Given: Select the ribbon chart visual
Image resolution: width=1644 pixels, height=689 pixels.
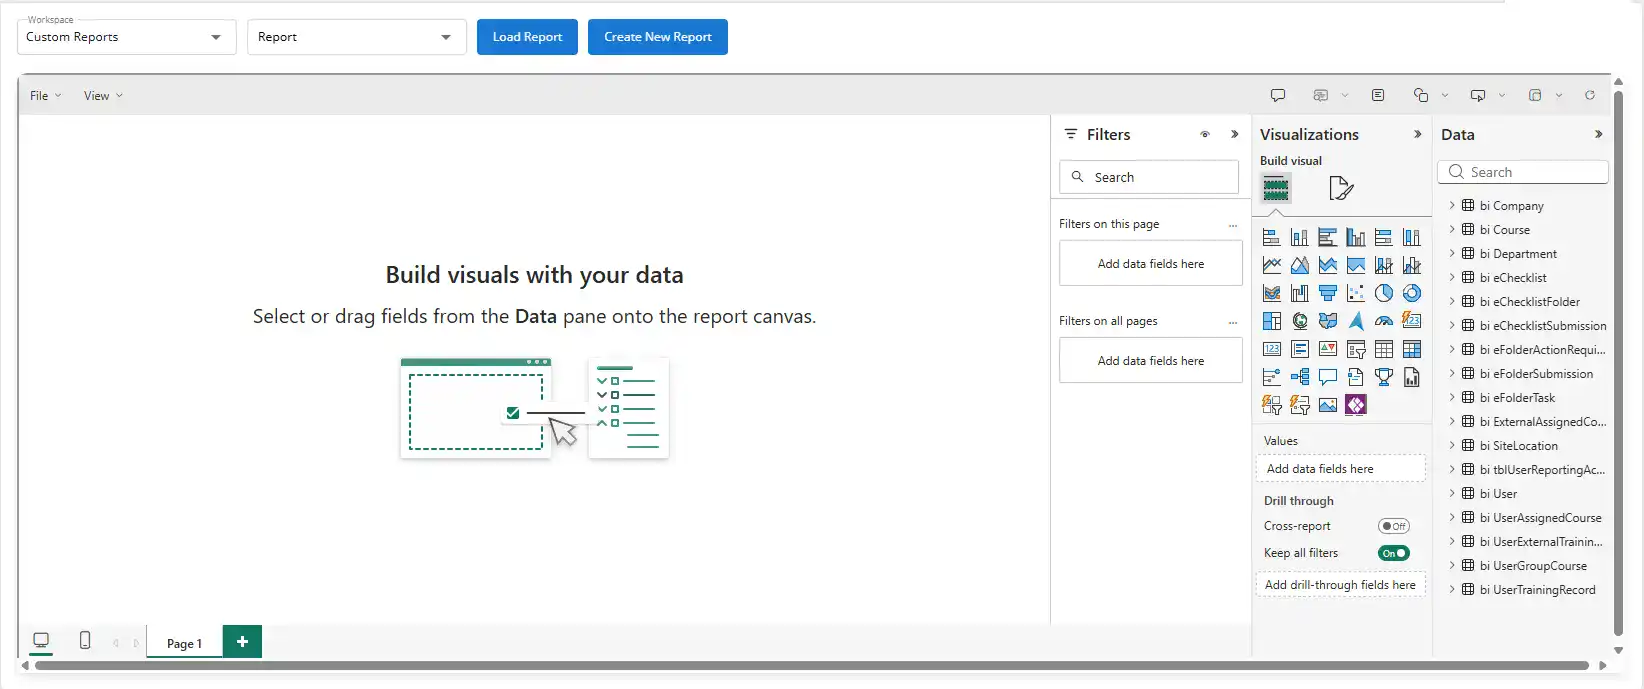Looking at the screenshot, I should (x=1271, y=293).
